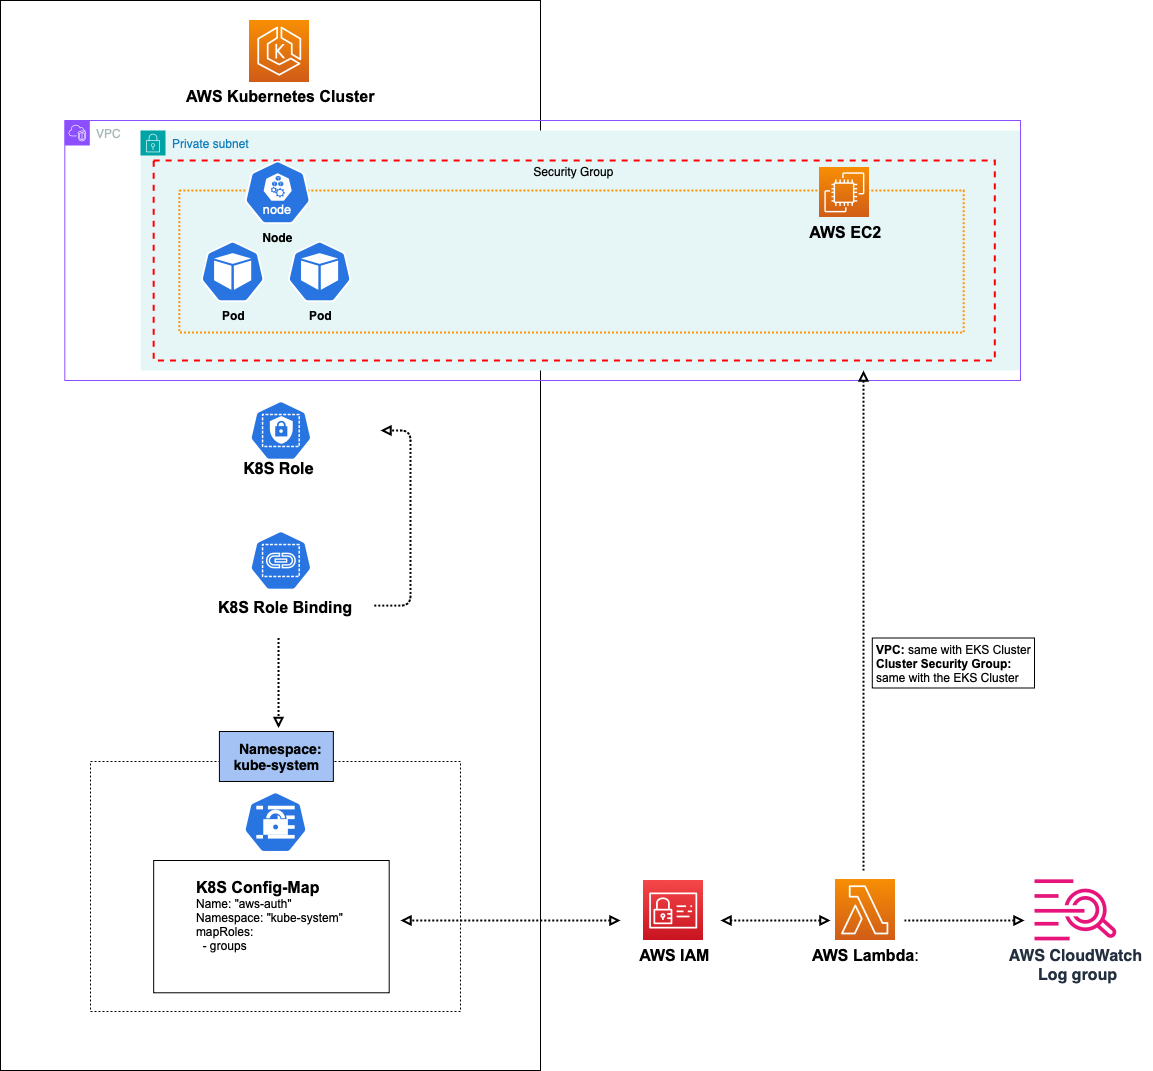The image size is (1153, 1071).
Task: Click the VPC annotation note box
Action: 952,662
